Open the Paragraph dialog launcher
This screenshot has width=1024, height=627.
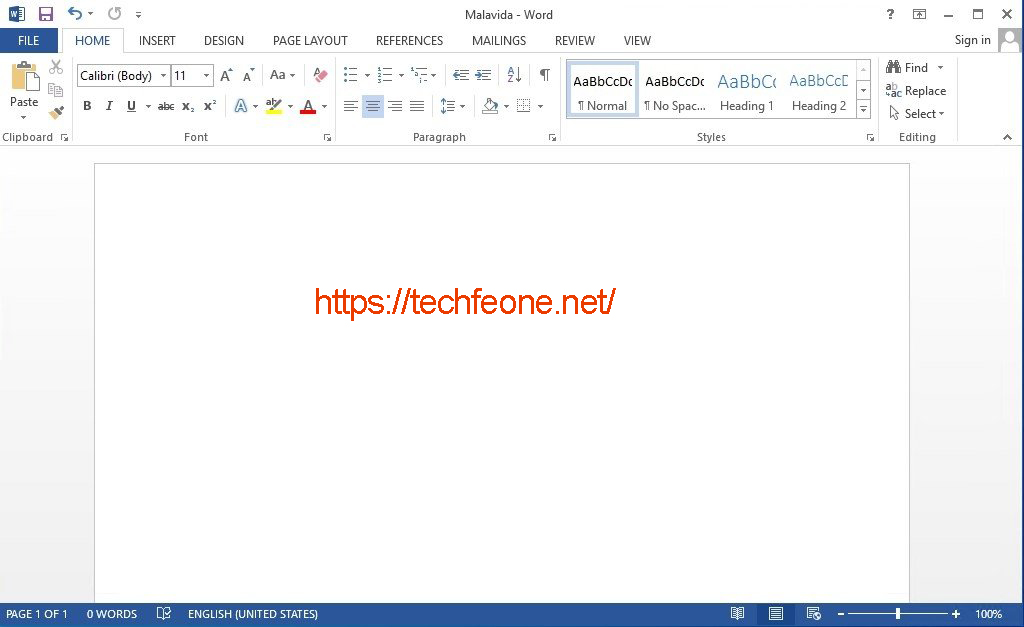552,138
